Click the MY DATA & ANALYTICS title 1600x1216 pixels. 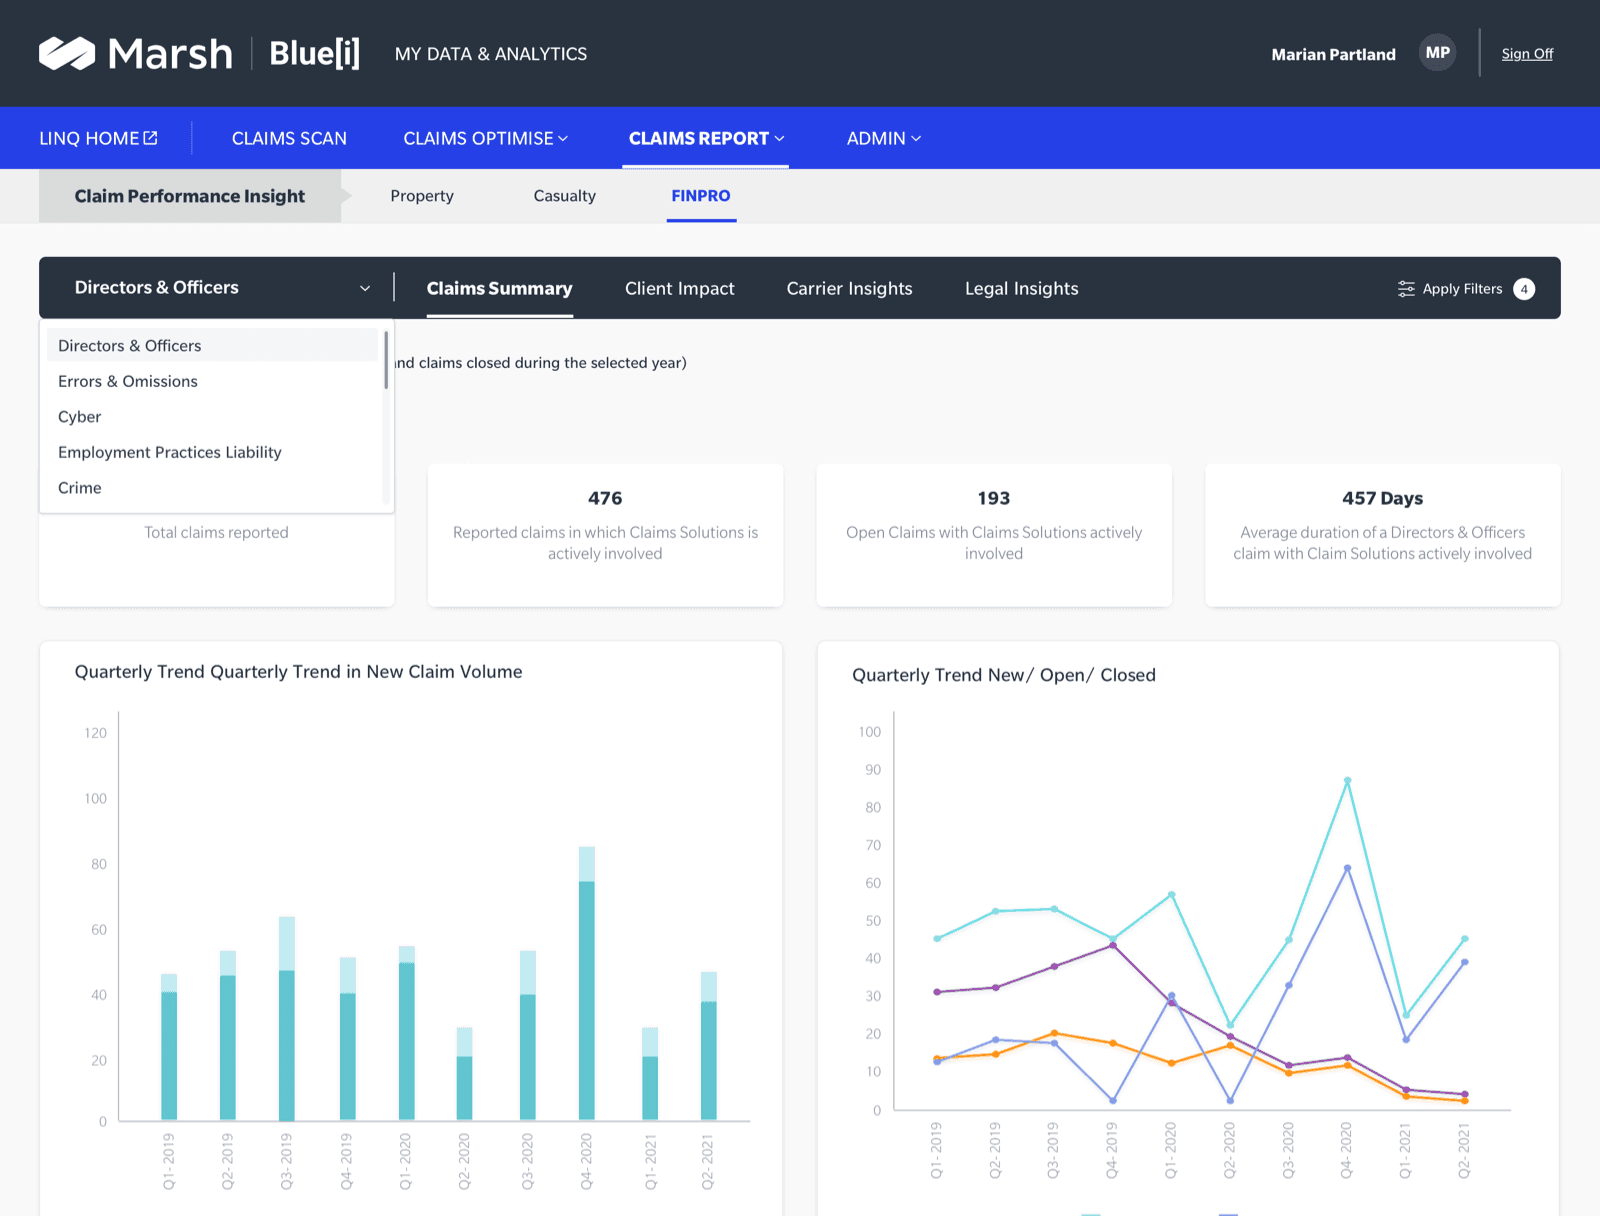tap(491, 54)
